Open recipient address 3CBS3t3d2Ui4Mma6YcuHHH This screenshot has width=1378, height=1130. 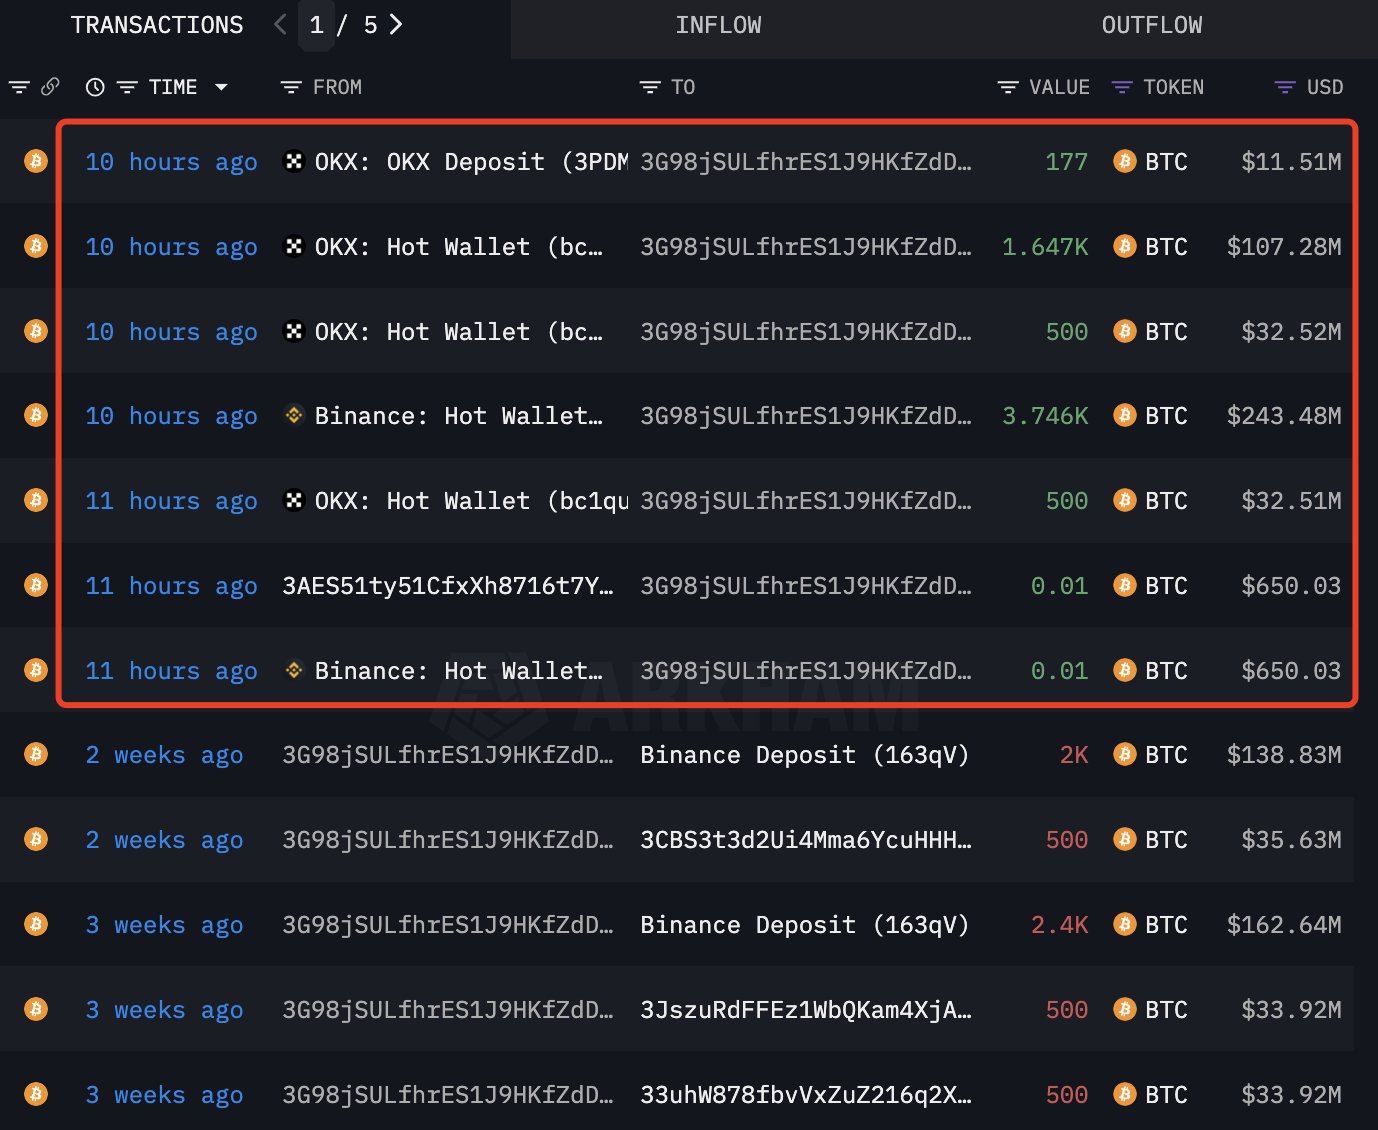pos(806,840)
